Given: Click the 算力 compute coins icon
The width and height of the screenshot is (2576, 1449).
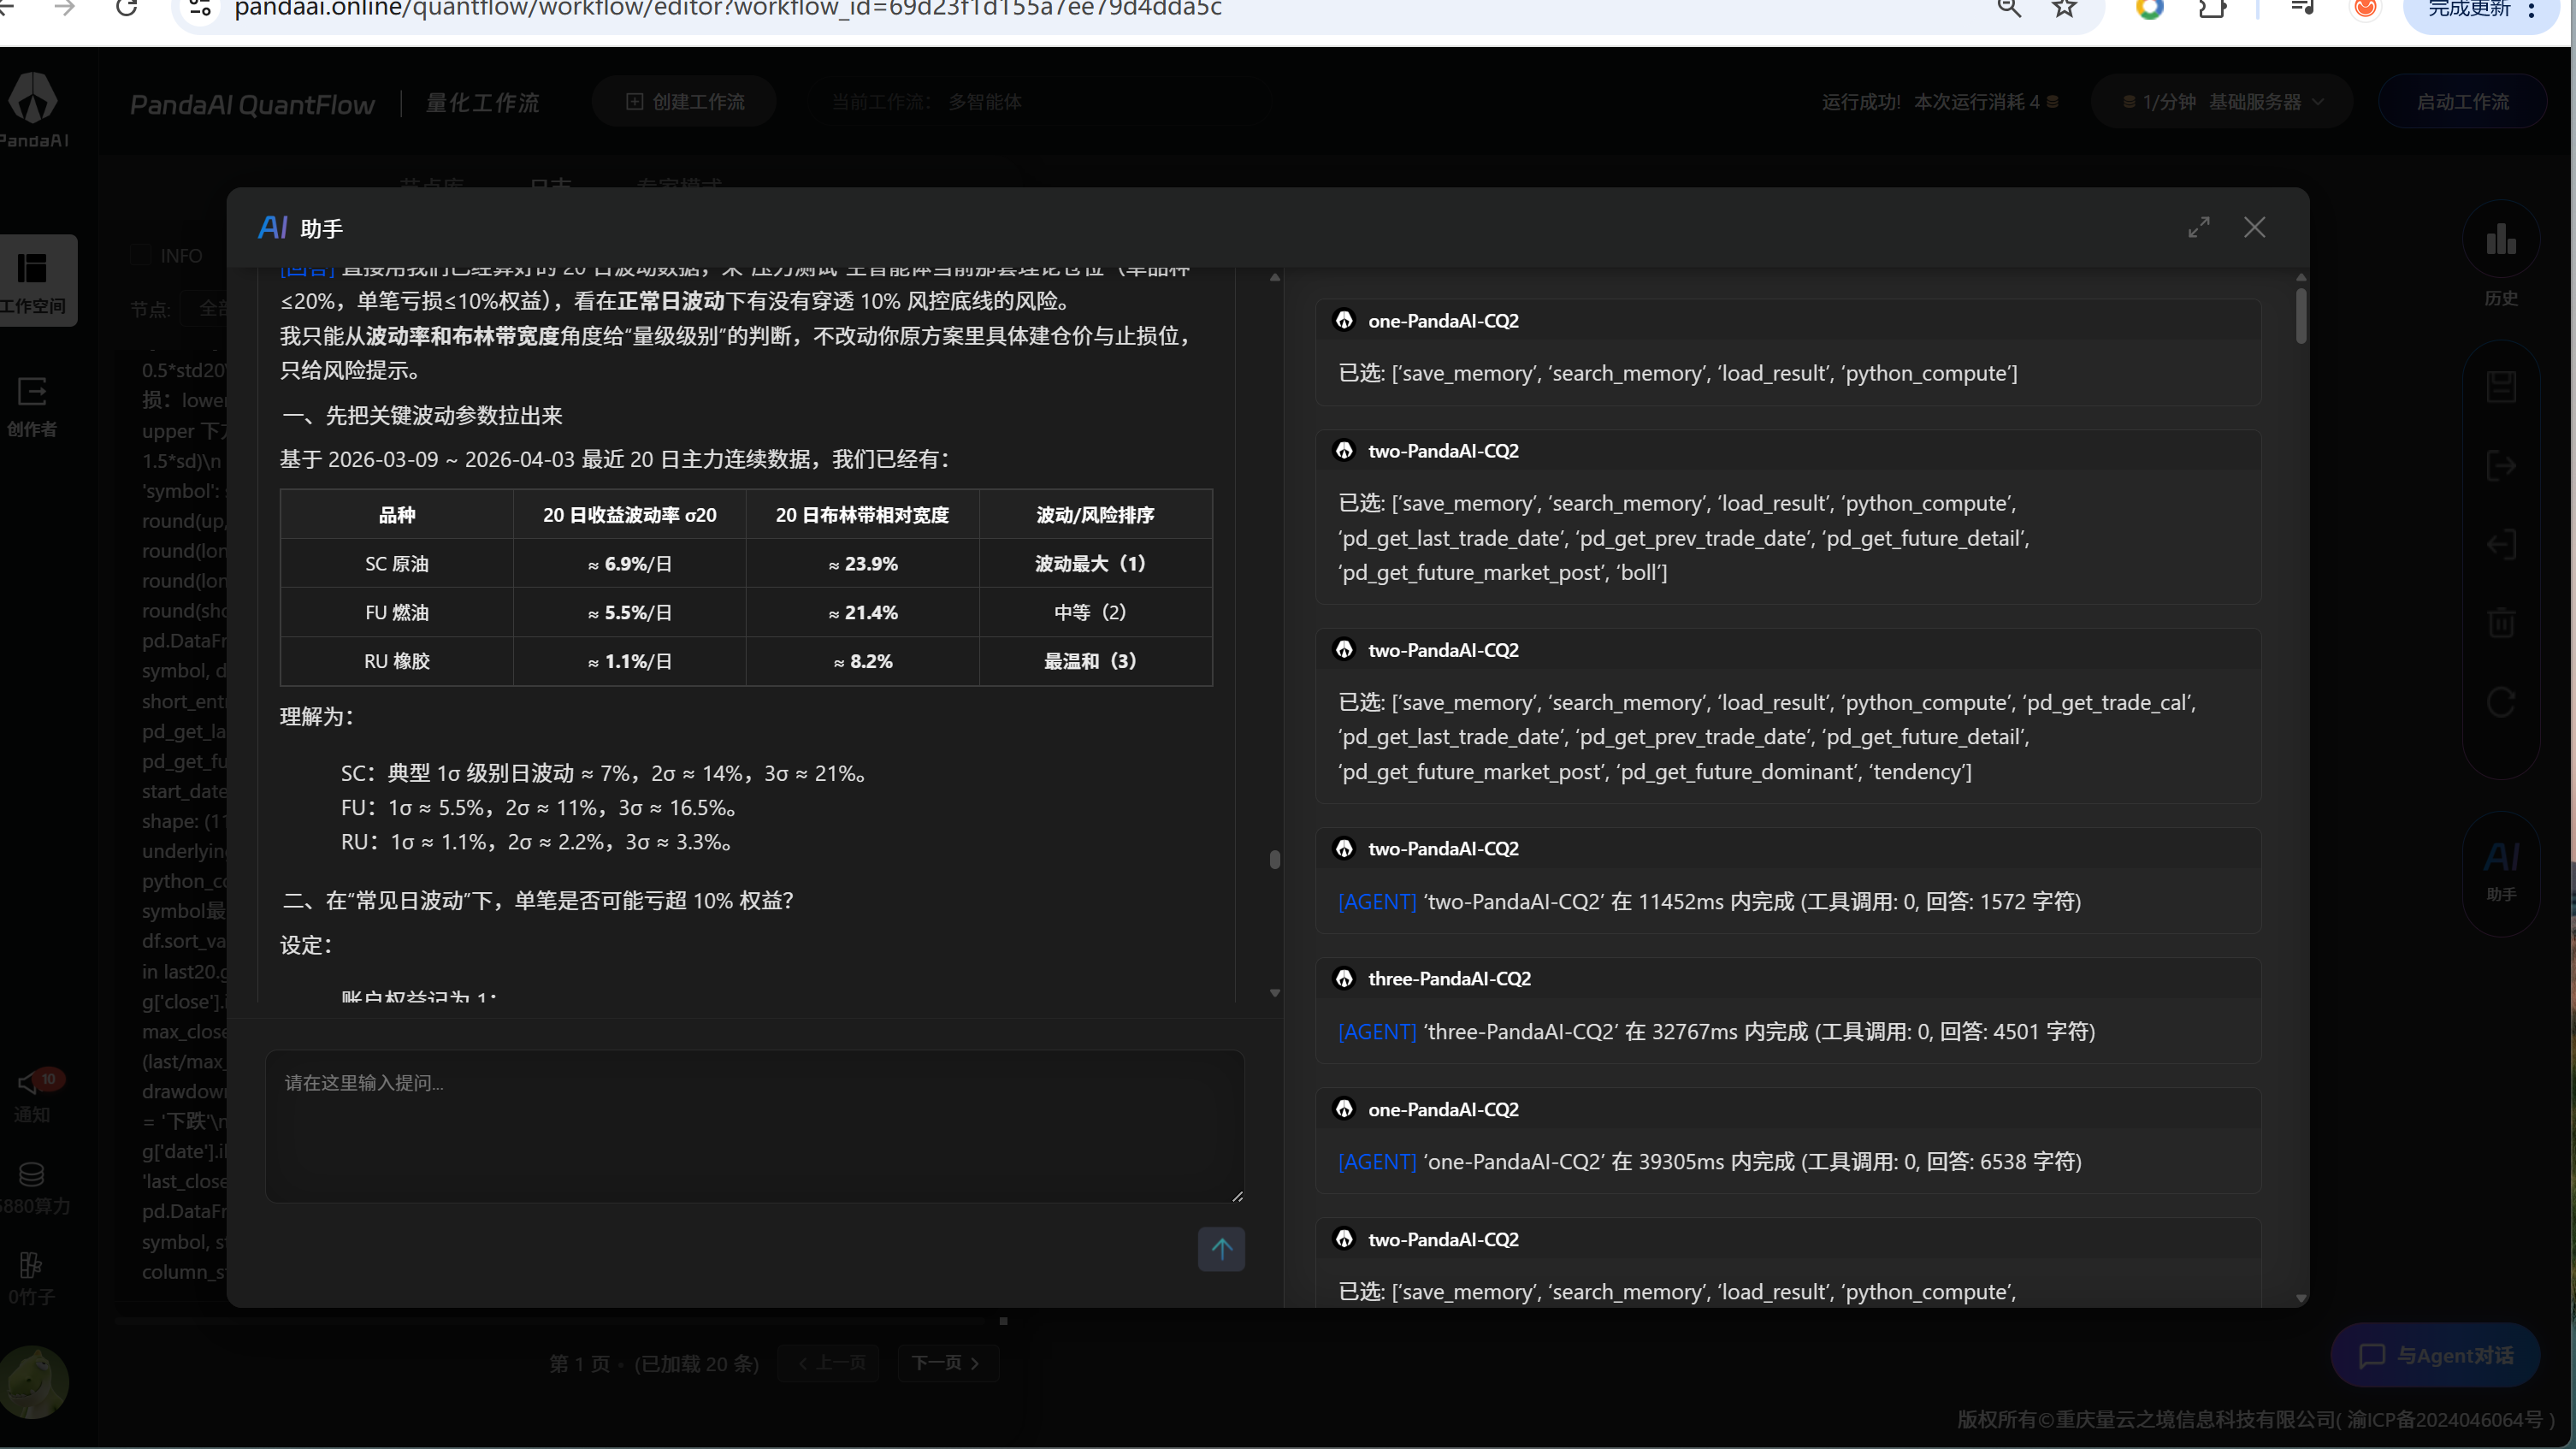Looking at the screenshot, I should [31, 1175].
